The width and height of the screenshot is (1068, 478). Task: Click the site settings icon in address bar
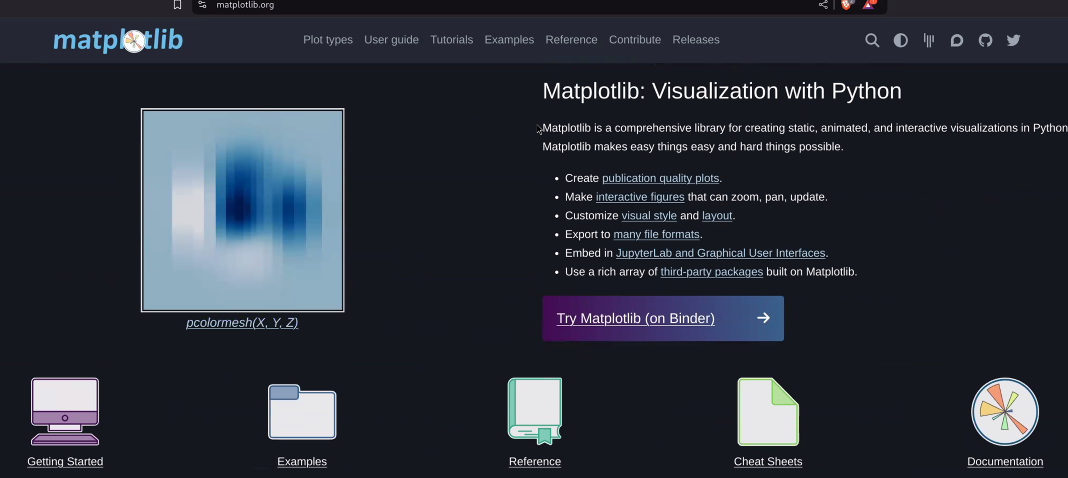[x=202, y=5]
